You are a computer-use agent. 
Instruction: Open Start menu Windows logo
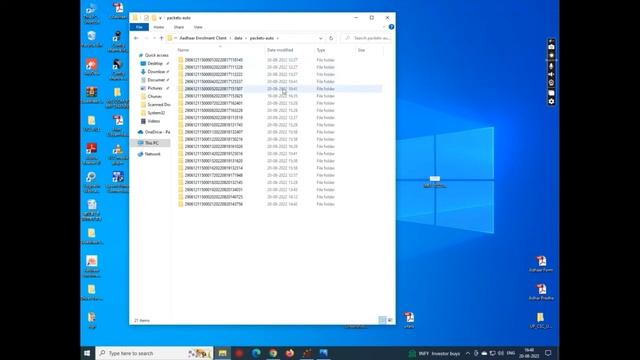[87, 353]
